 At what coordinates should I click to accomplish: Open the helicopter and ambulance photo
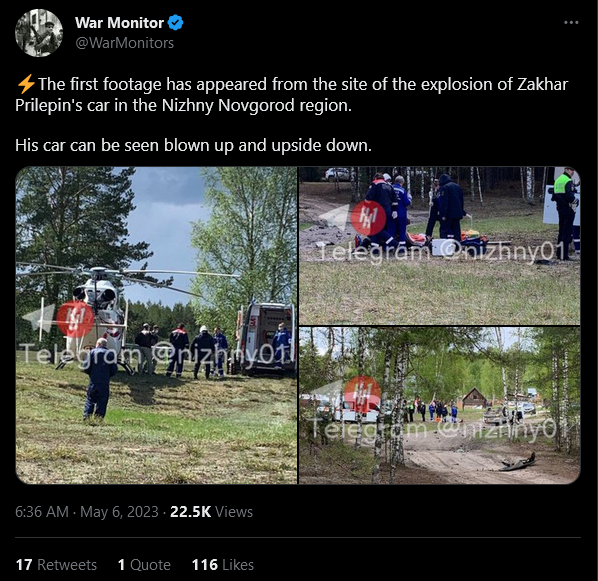pyautogui.click(x=156, y=325)
